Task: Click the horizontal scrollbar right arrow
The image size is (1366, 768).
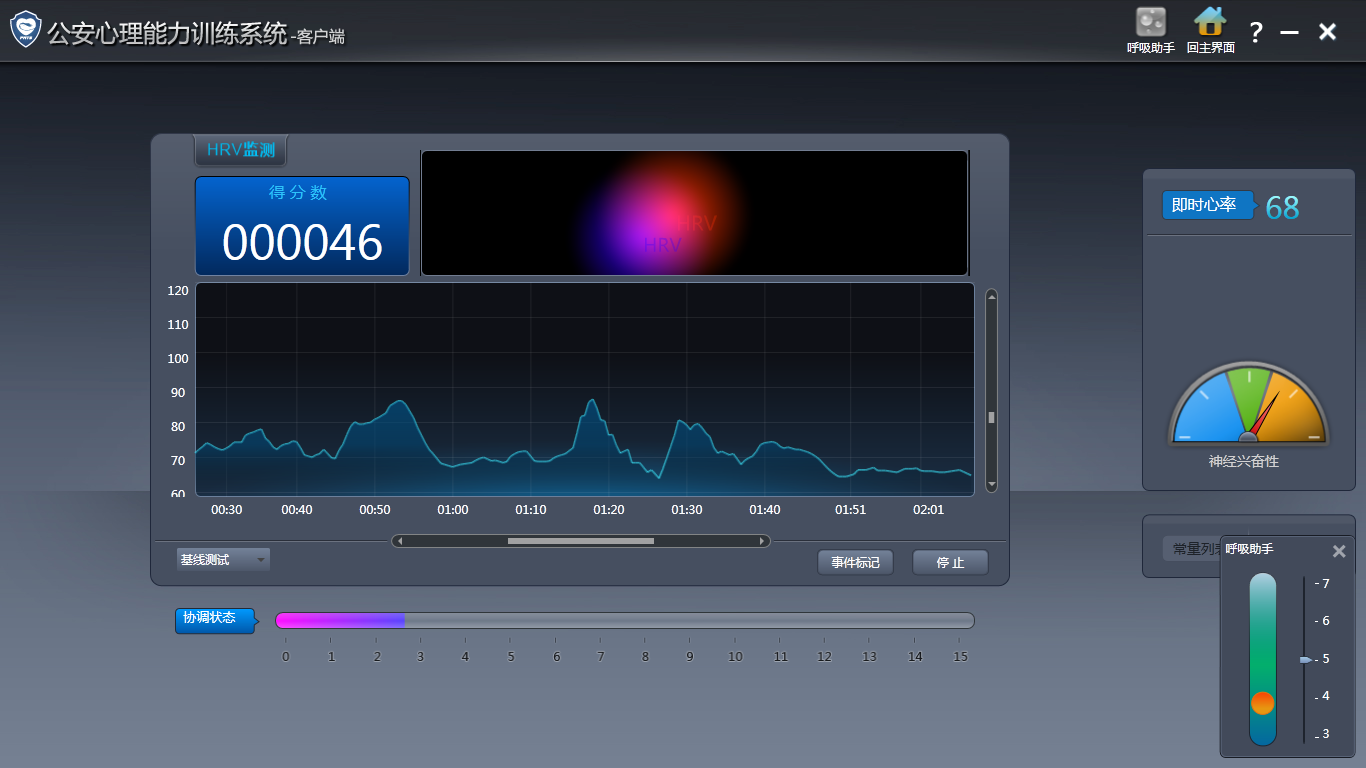Action: pyautogui.click(x=762, y=541)
